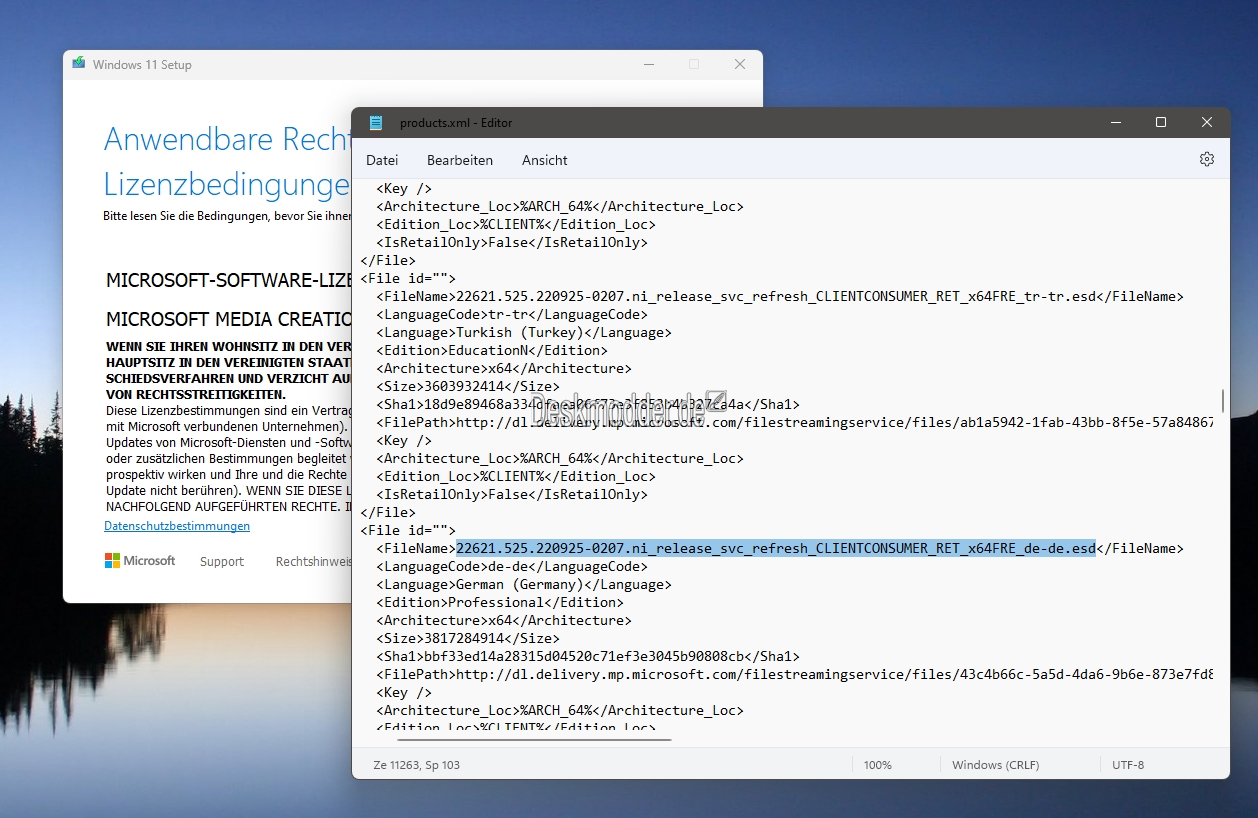Image resolution: width=1258 pixels, height=818 pixels.
Task: Click the Windows 11 Setup window icon
Action: (x=79, y=64)
